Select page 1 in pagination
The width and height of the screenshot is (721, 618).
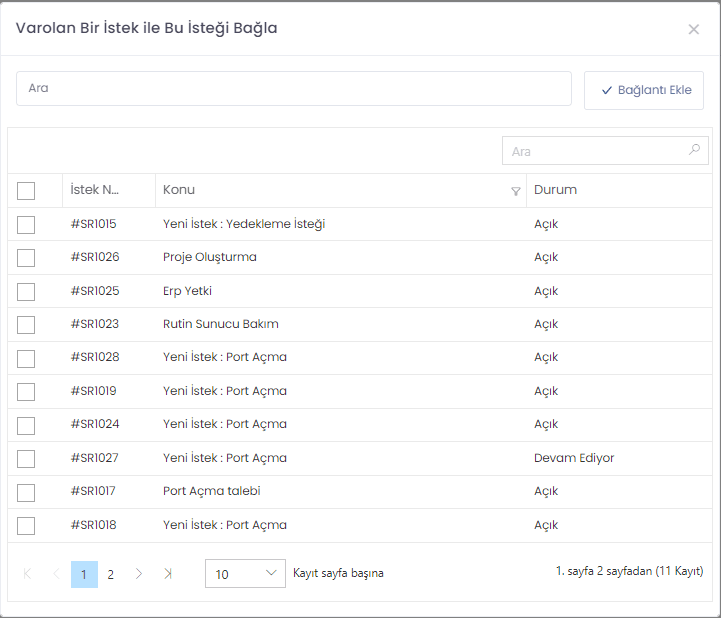[x=84, y=574]
